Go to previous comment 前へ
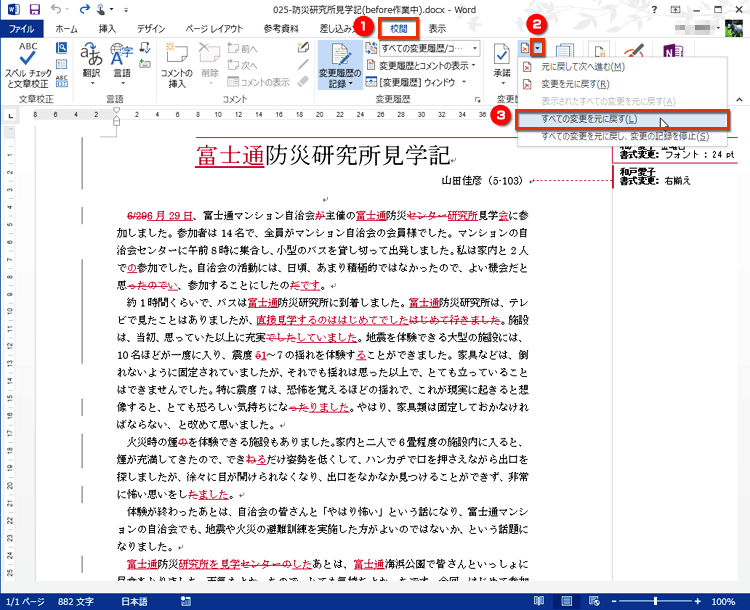The height and width of the screenshot is (610, 750). click(243, 48)
